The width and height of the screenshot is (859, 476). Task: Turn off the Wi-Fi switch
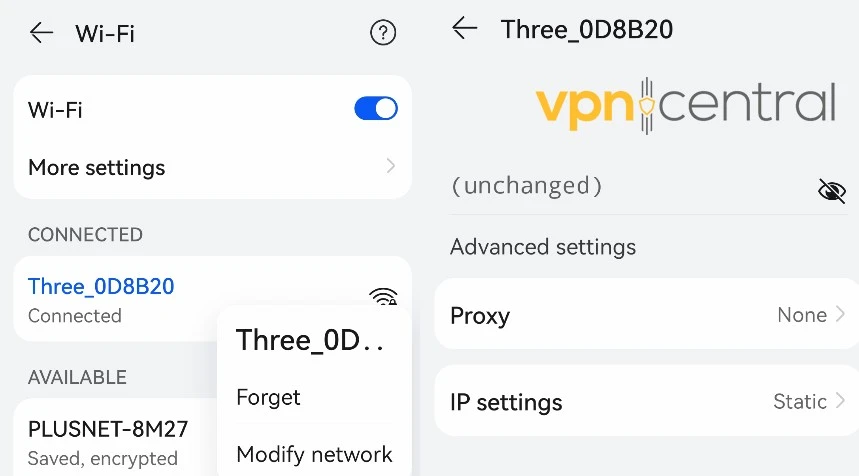pos(376,108)
